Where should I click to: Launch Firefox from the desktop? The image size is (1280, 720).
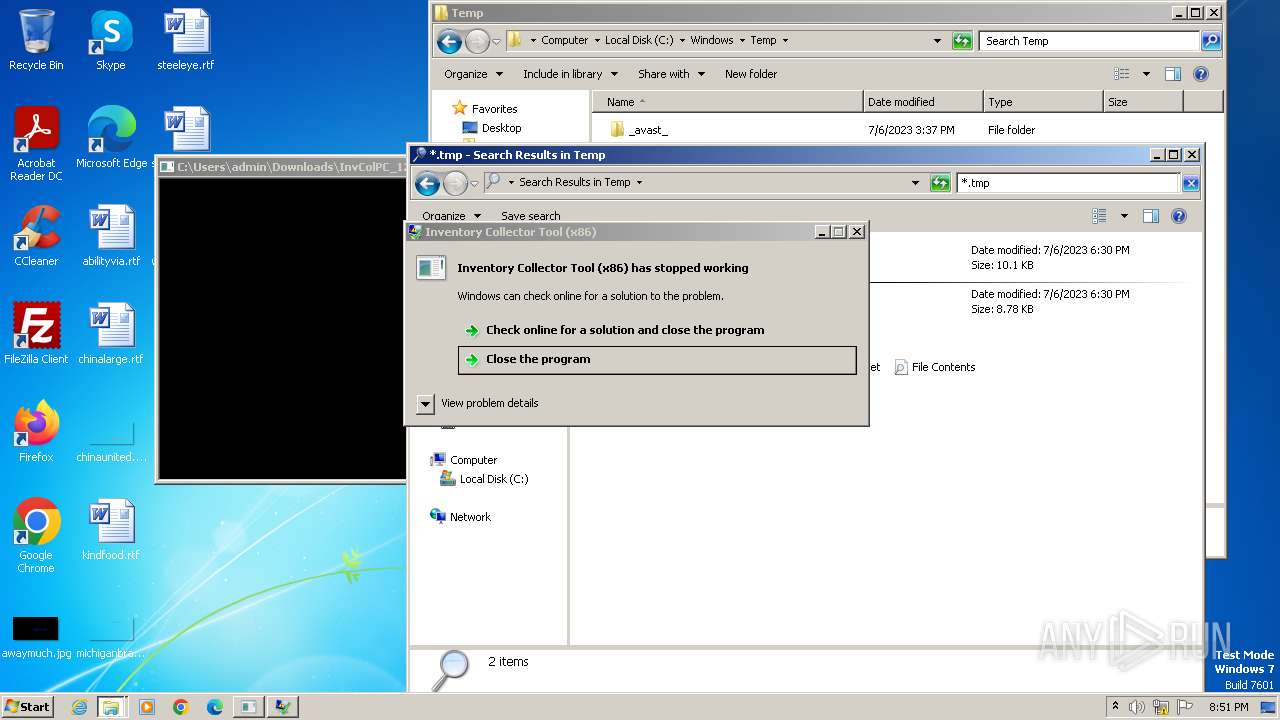coord(36,432)
